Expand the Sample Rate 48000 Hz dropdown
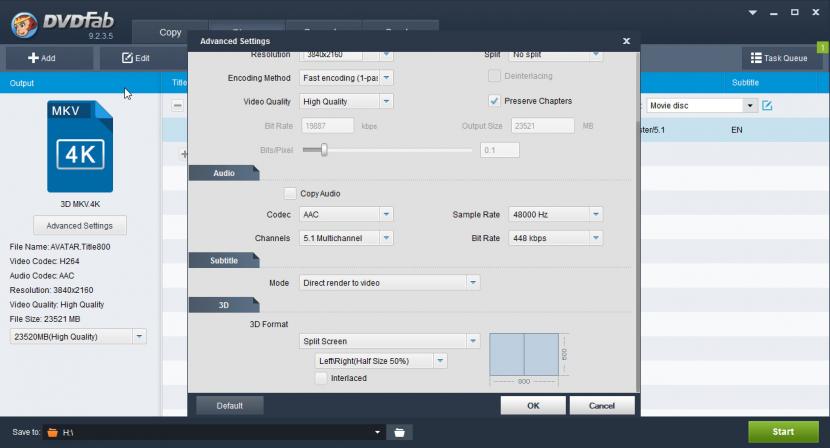The height and width of the screenshot is (448, 830). (555, 214)
